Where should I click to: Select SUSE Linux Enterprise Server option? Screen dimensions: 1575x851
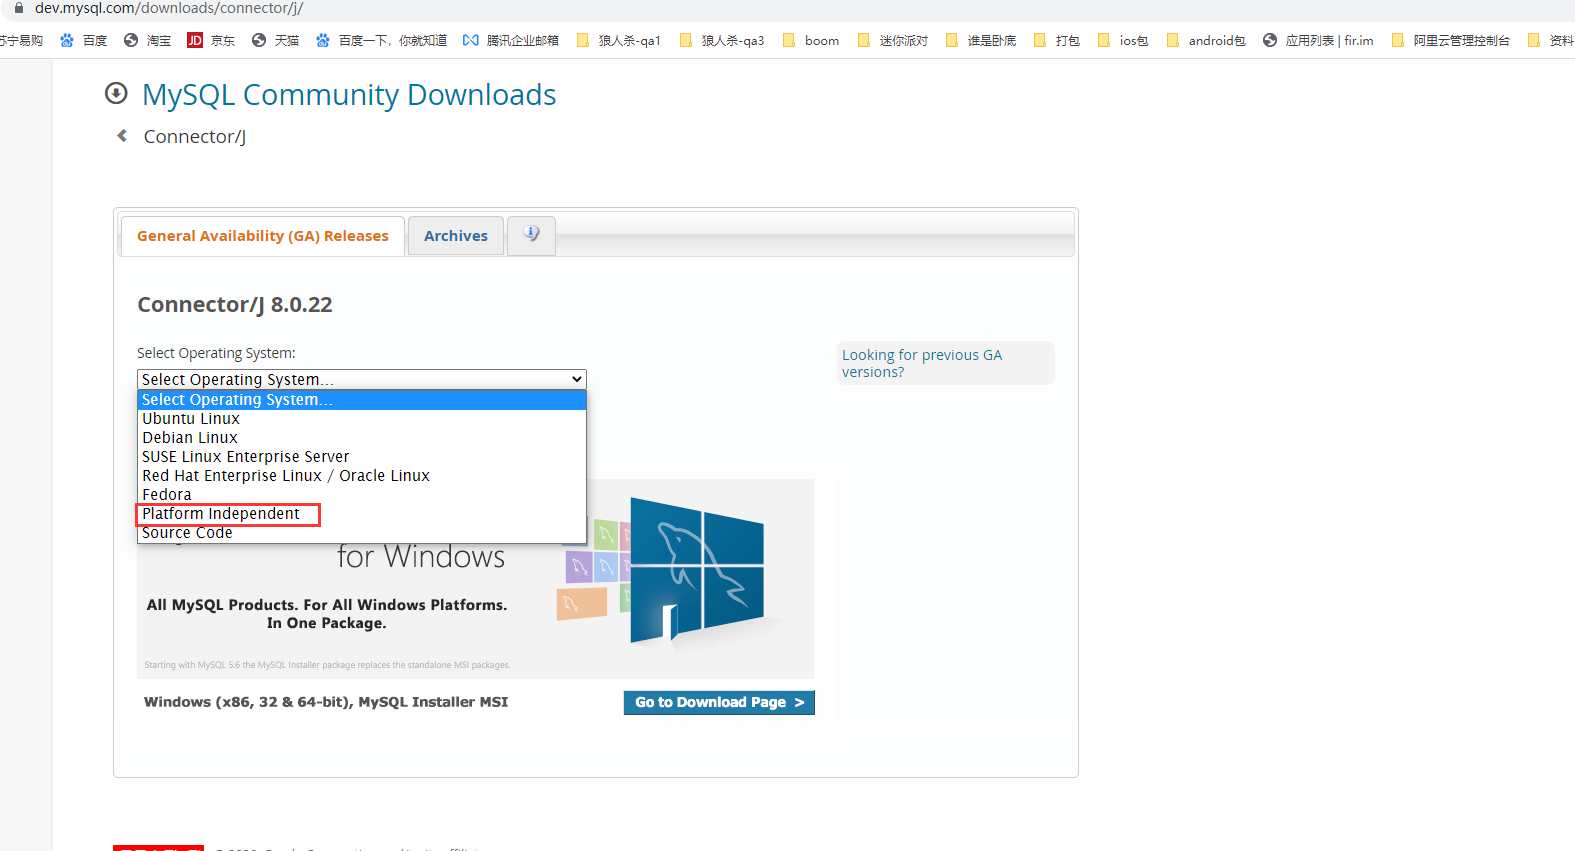click(361, 457)
